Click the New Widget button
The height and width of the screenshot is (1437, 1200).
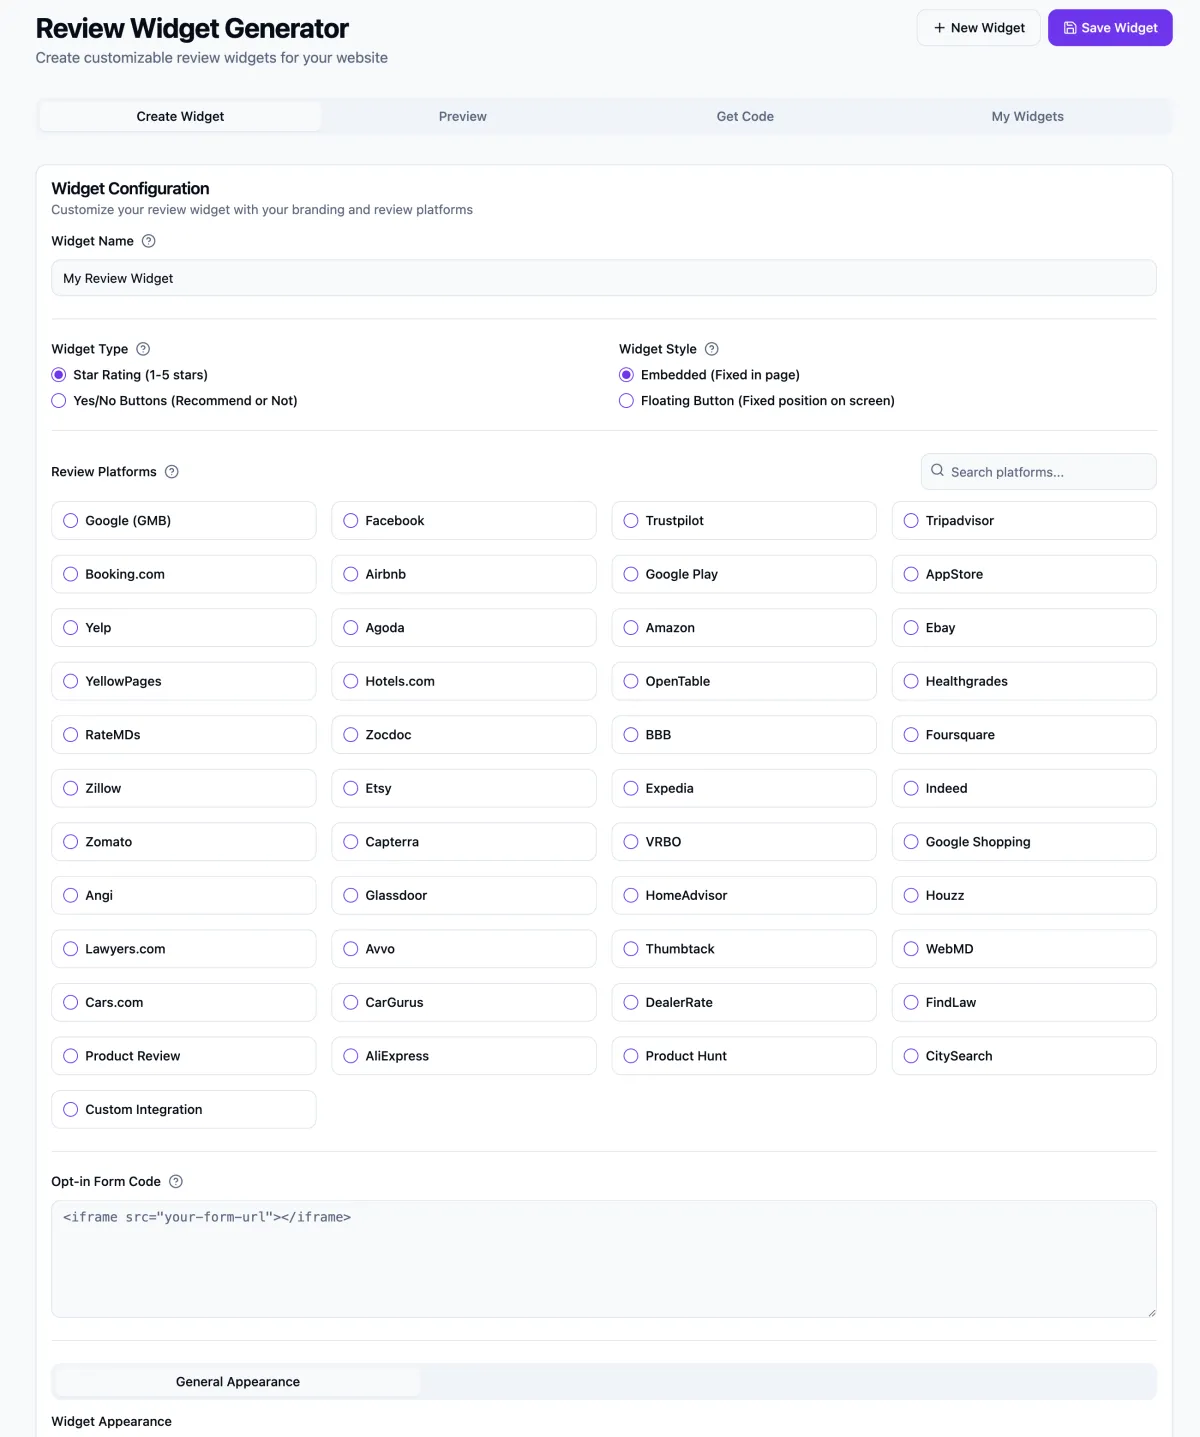(x=979, y=28)
